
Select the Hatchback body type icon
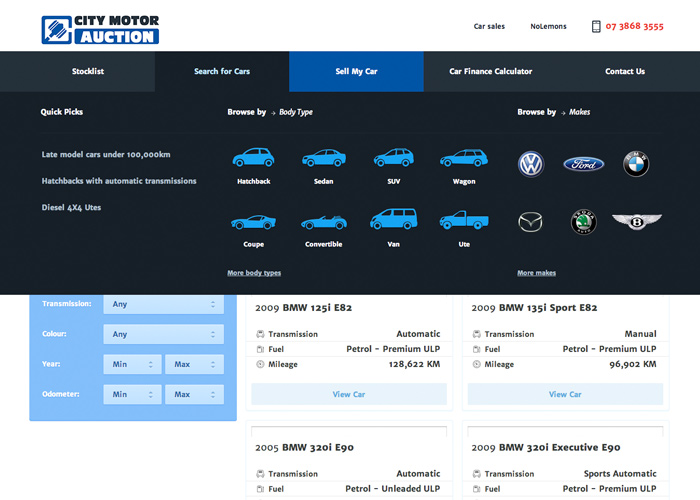point(253,157)
